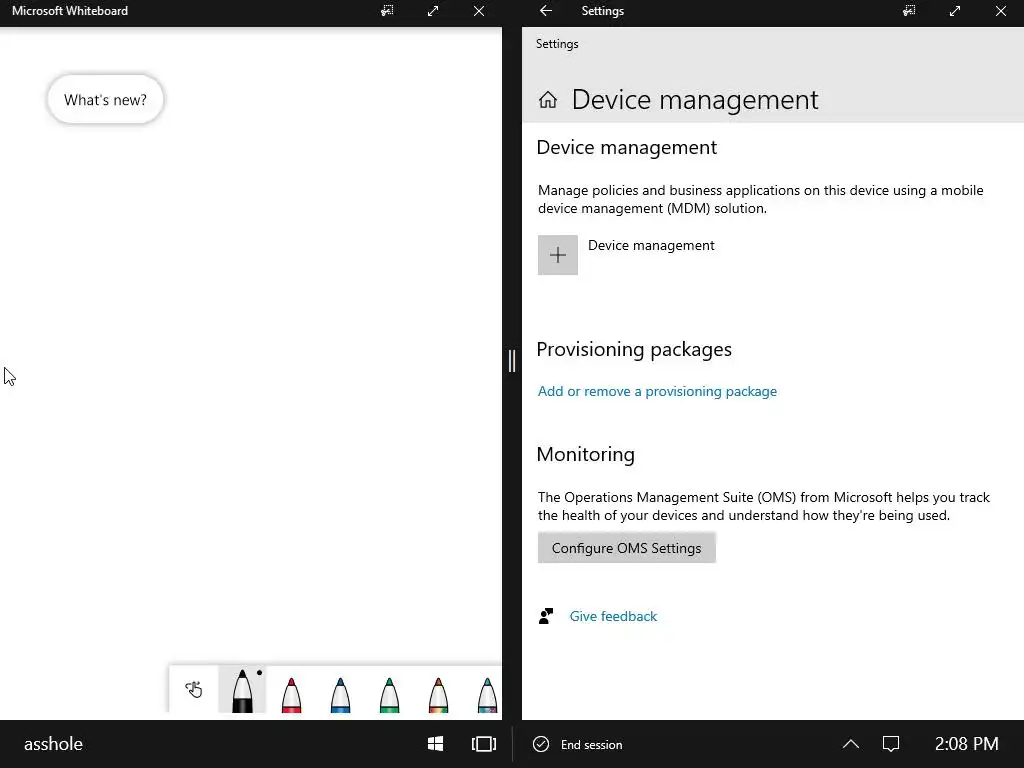Open the Windows Start button

[x=436, y=744]
